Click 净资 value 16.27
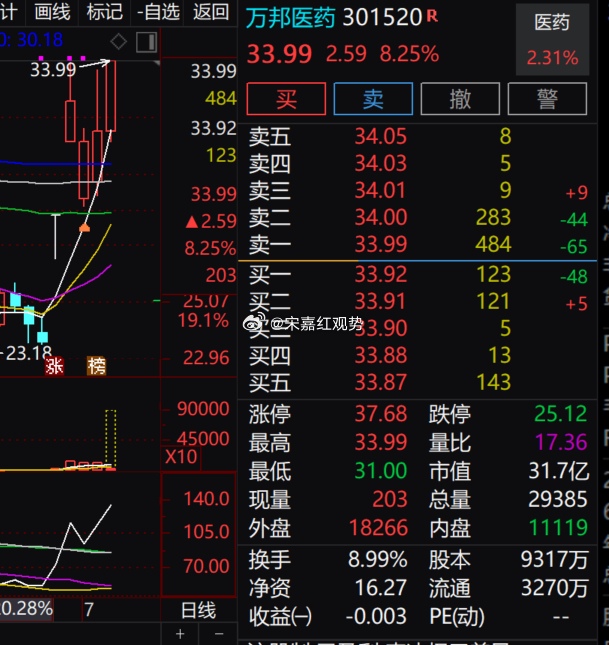 coord(381,588)
